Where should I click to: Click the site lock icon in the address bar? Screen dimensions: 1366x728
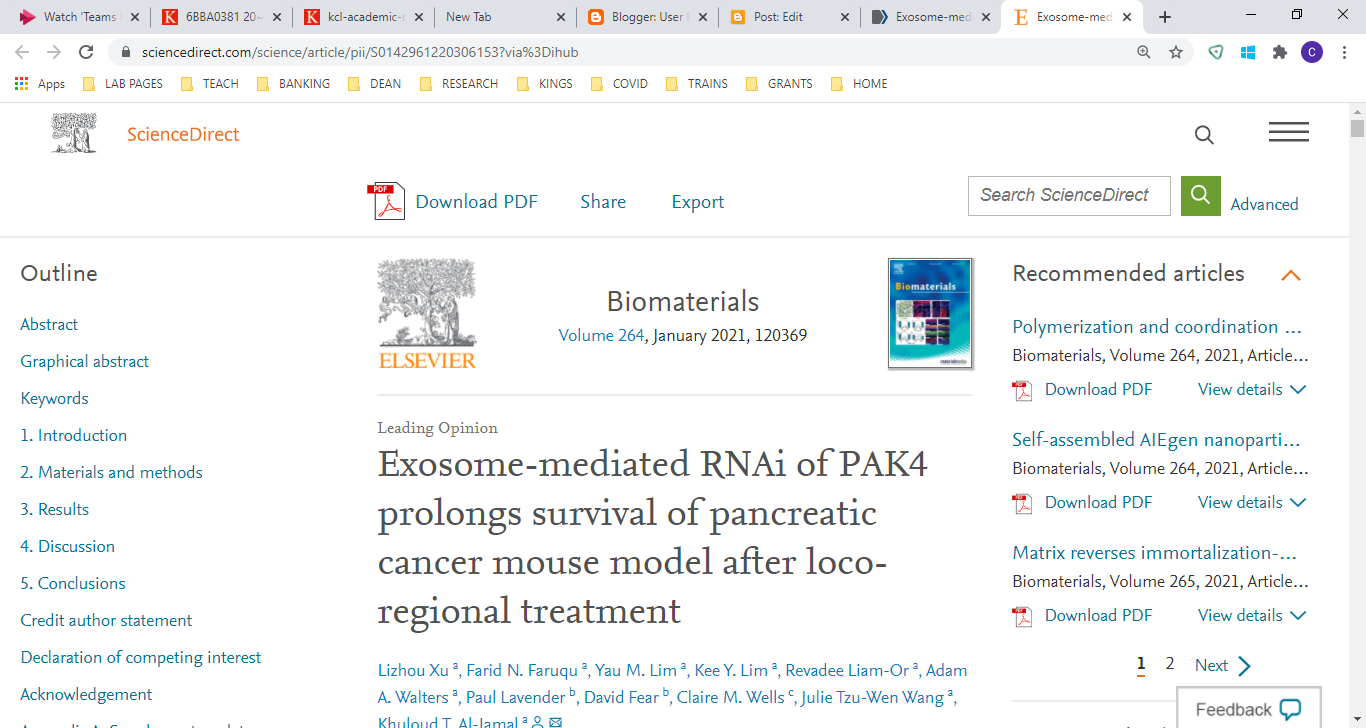click(126, 52)
